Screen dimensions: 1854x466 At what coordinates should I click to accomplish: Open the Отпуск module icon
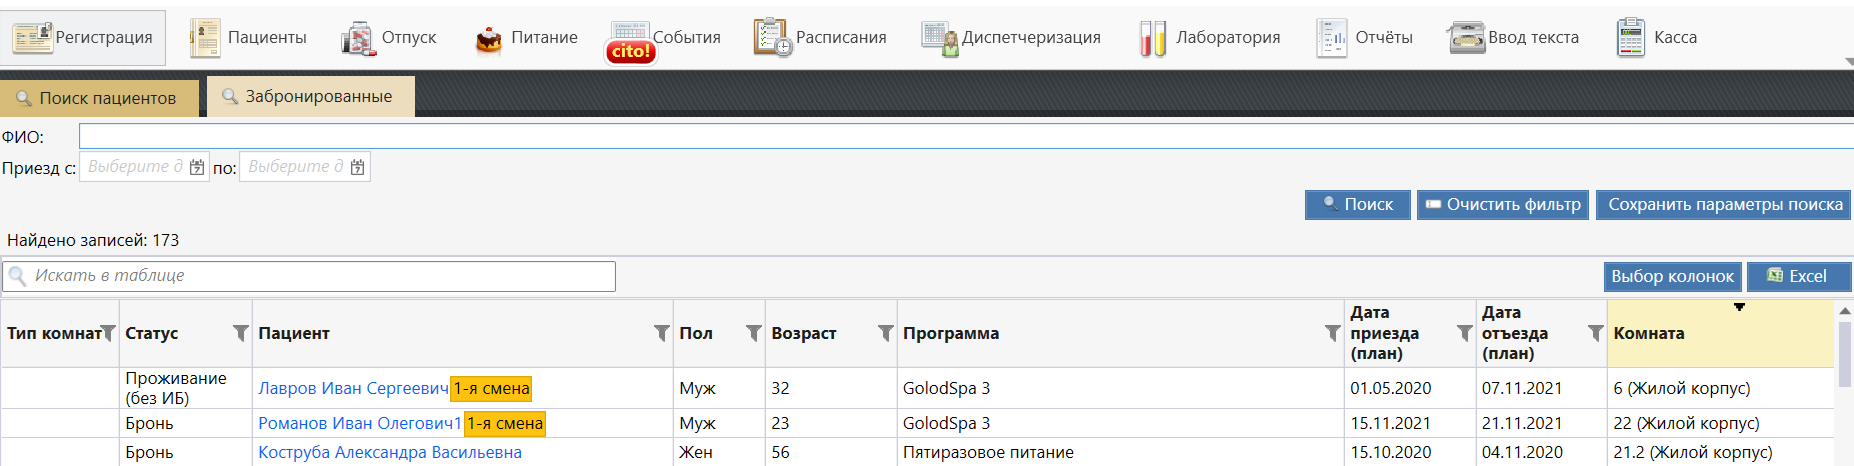(x=357, y=39)
